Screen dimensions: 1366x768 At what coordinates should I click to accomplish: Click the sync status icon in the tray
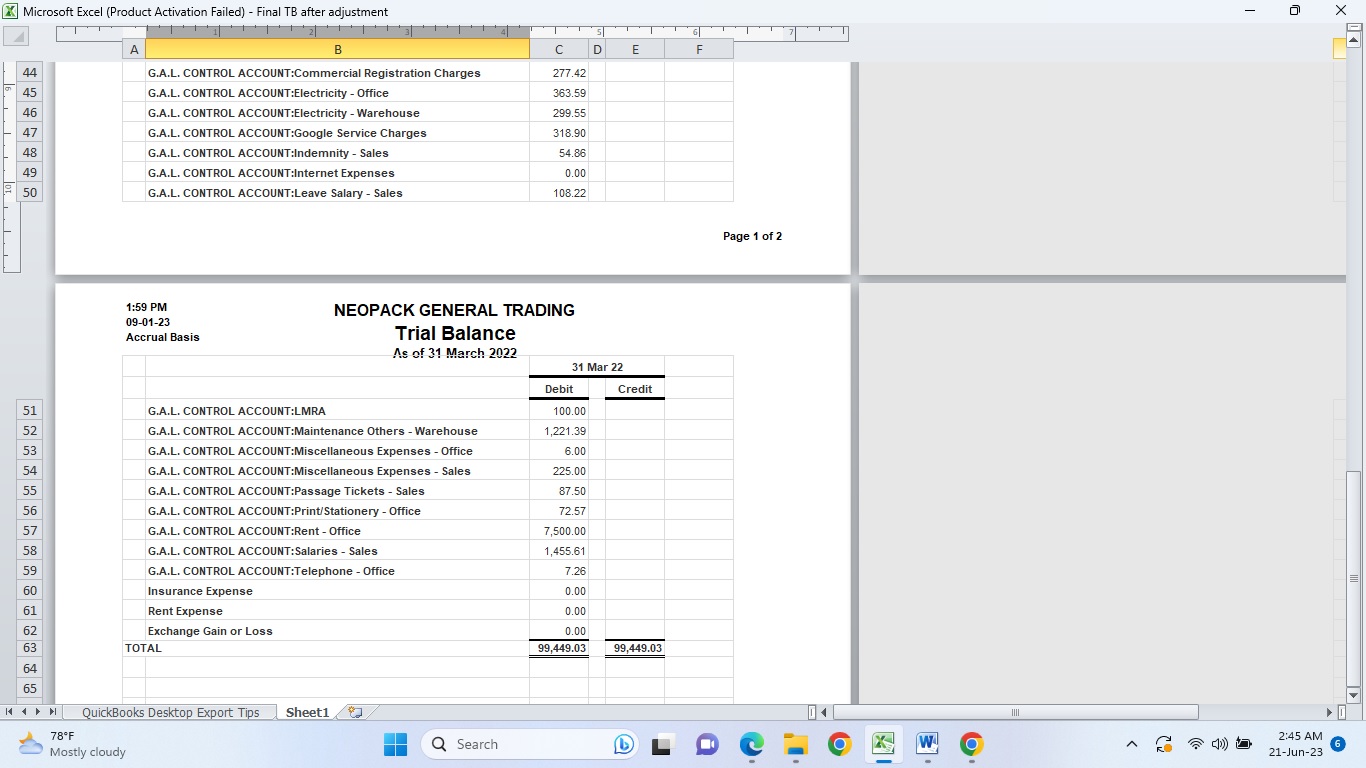point(1163,744)
